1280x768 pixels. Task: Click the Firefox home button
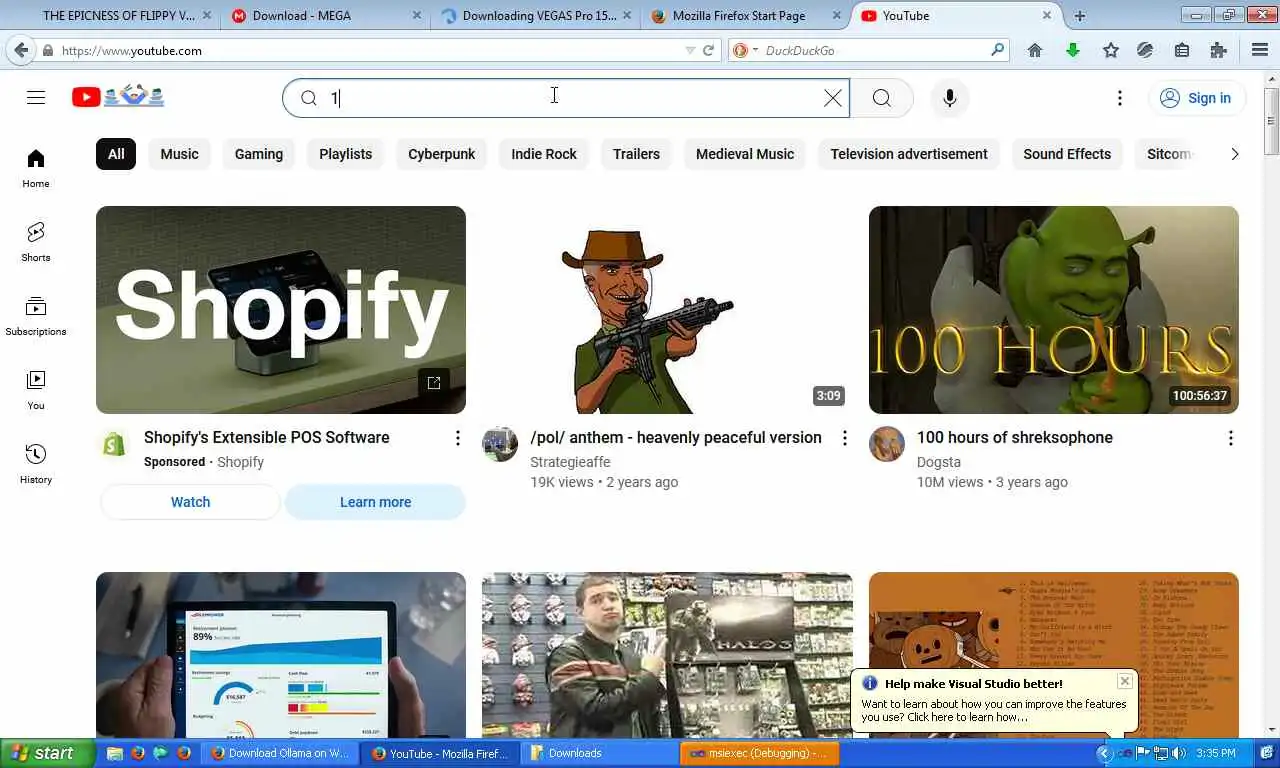coord(1035,50)
